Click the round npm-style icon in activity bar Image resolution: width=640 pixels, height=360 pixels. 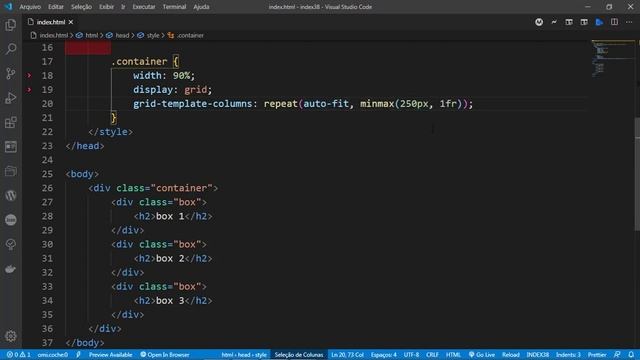coord(11,220)
